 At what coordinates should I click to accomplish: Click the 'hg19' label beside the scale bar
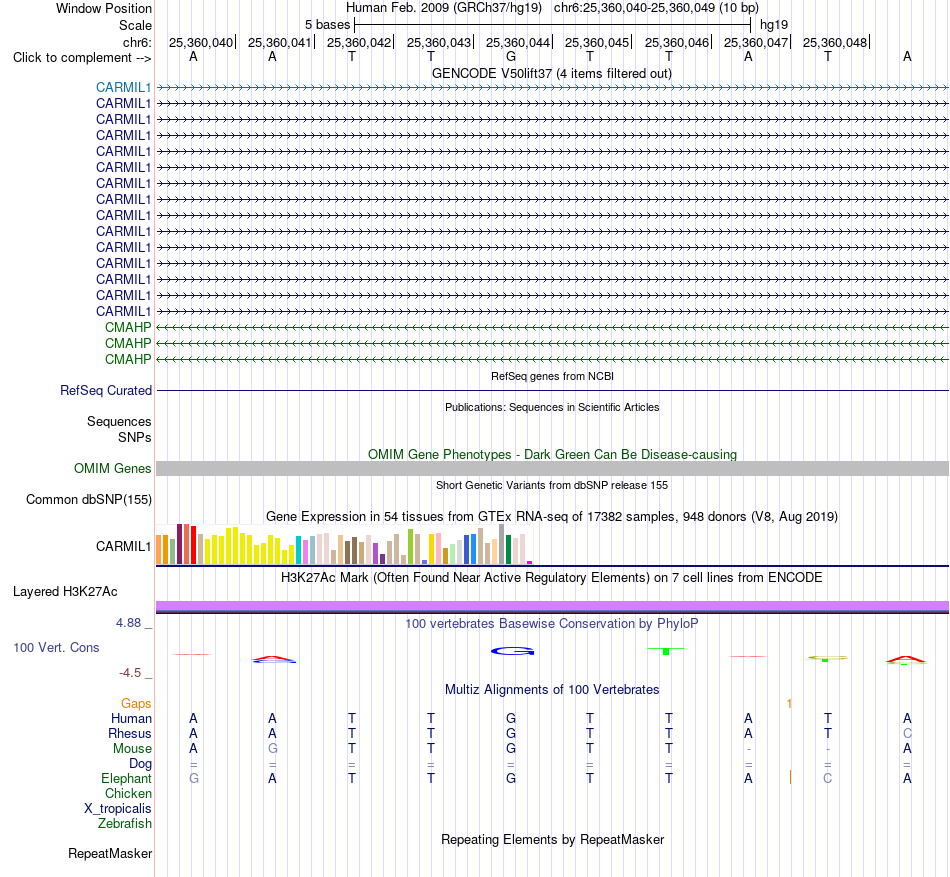coord(774,25)
